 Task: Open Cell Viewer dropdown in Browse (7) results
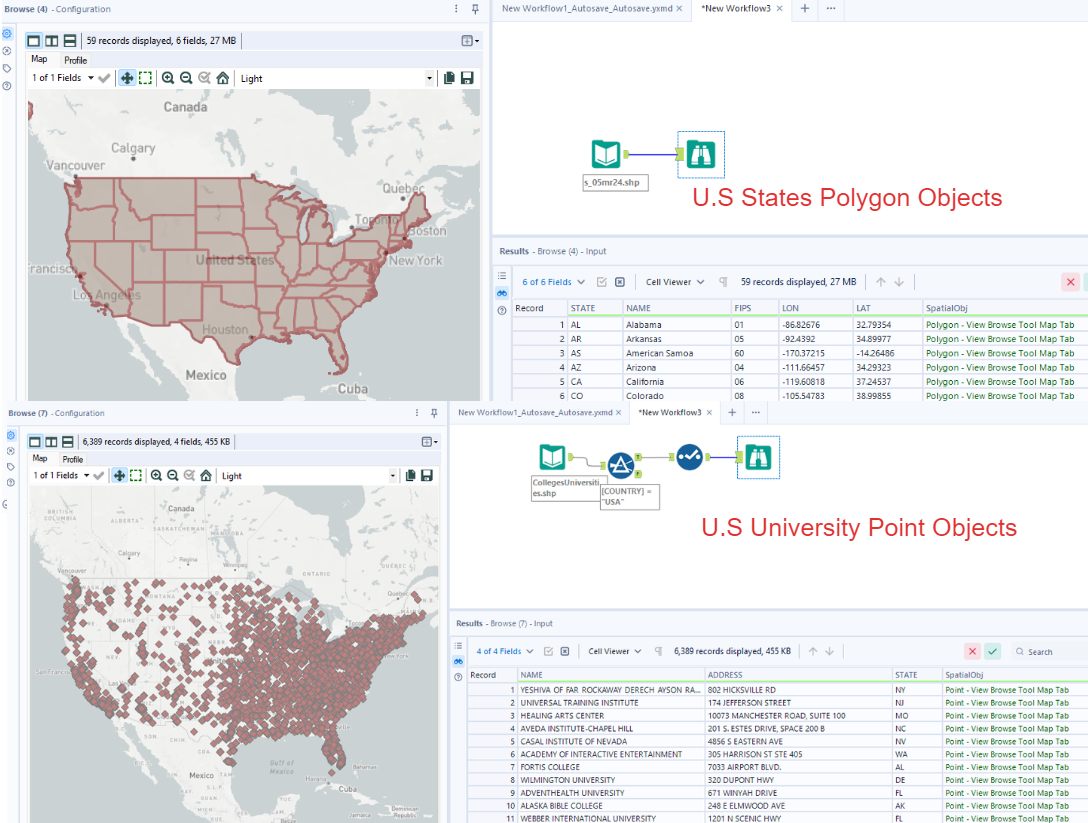(615, 652)
